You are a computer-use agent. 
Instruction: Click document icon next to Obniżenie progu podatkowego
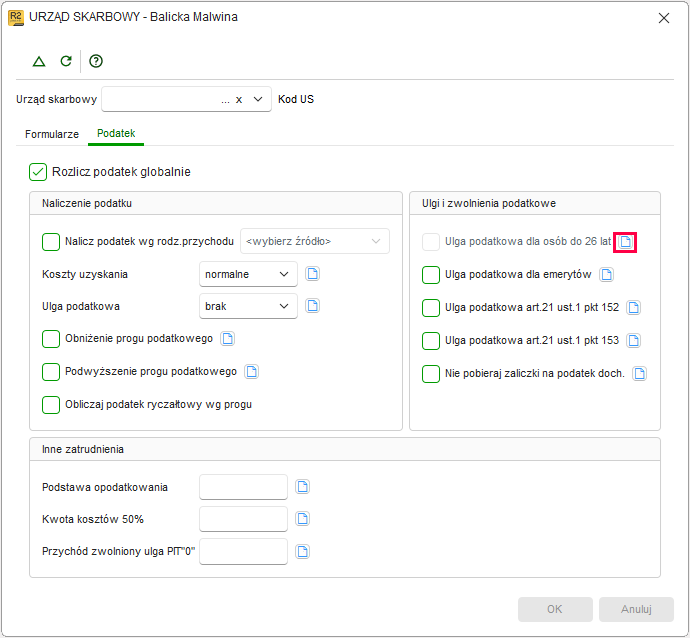[x=228, y=338]
